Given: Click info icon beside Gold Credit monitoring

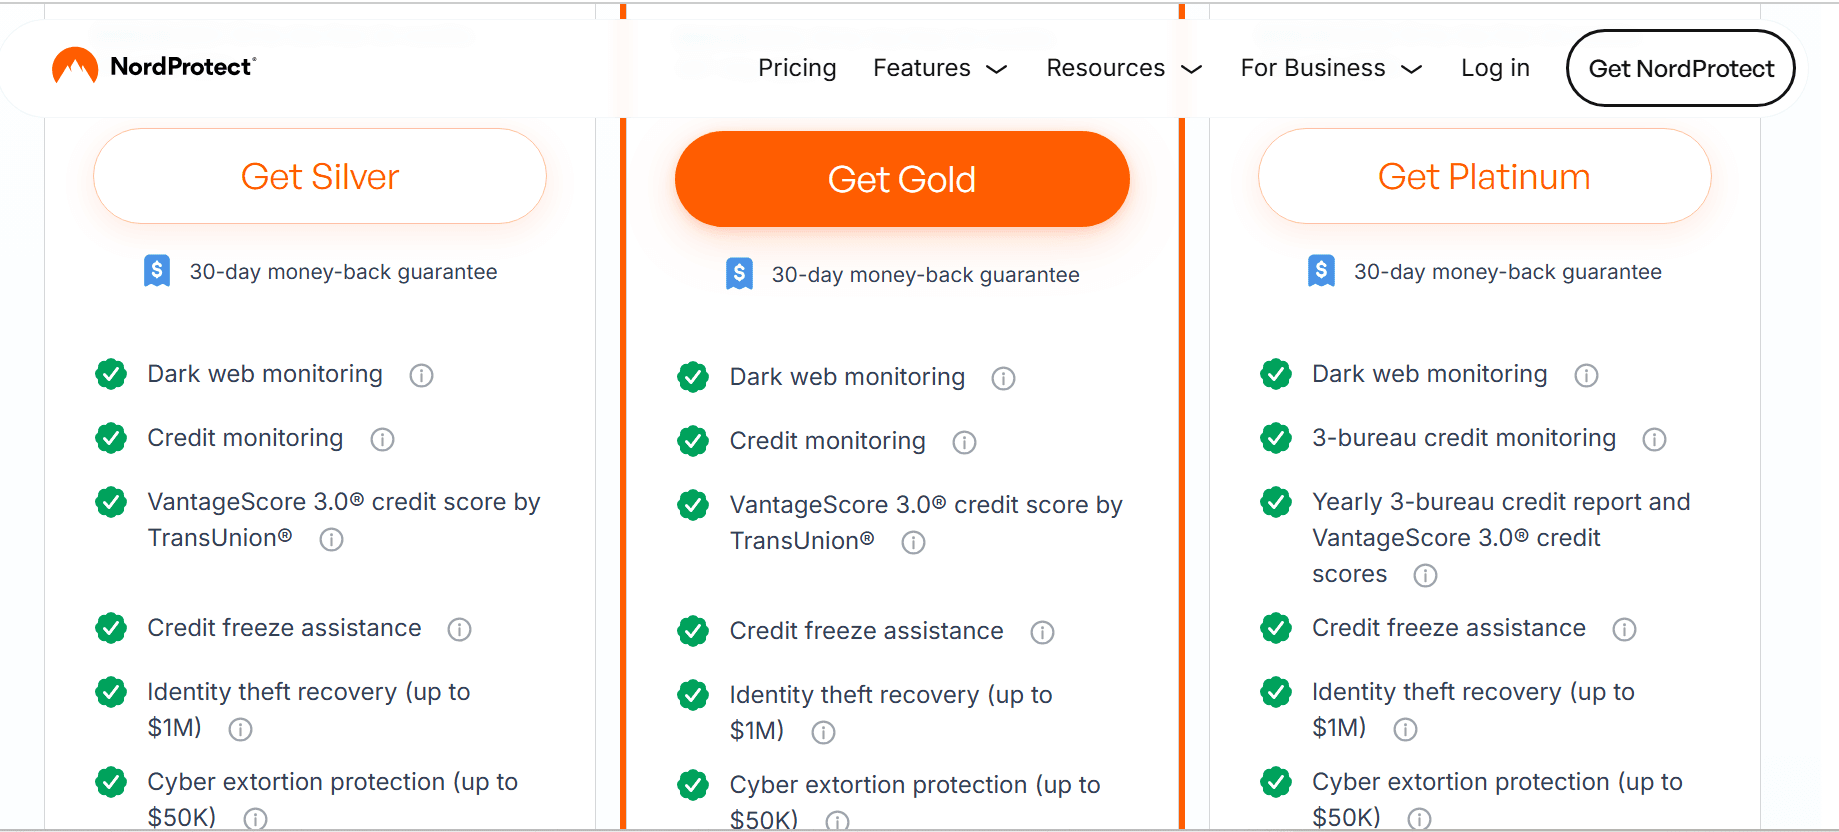Looking at the screenshot, I should point(964,442).
